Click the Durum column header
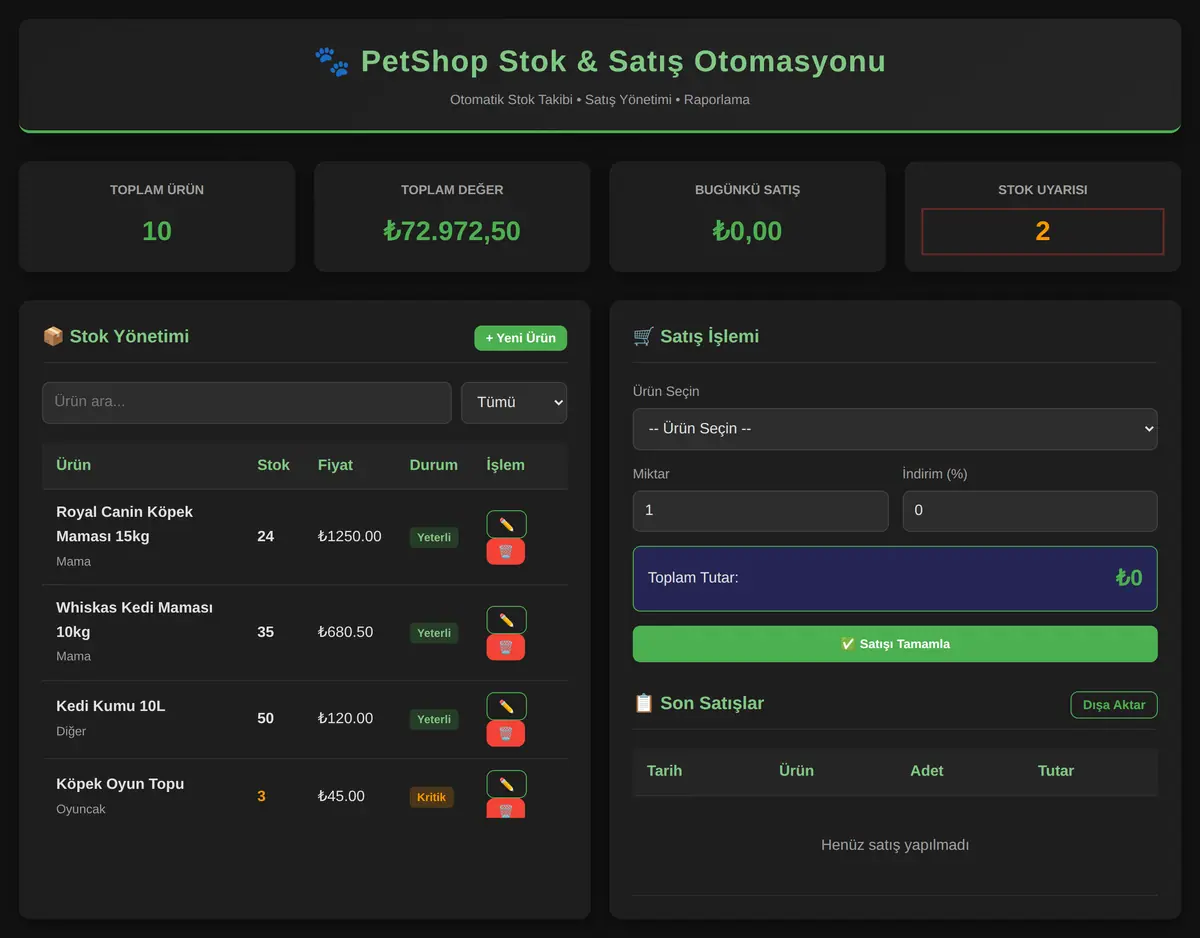This screenshot has height=938, width=1200. point(434,465)
